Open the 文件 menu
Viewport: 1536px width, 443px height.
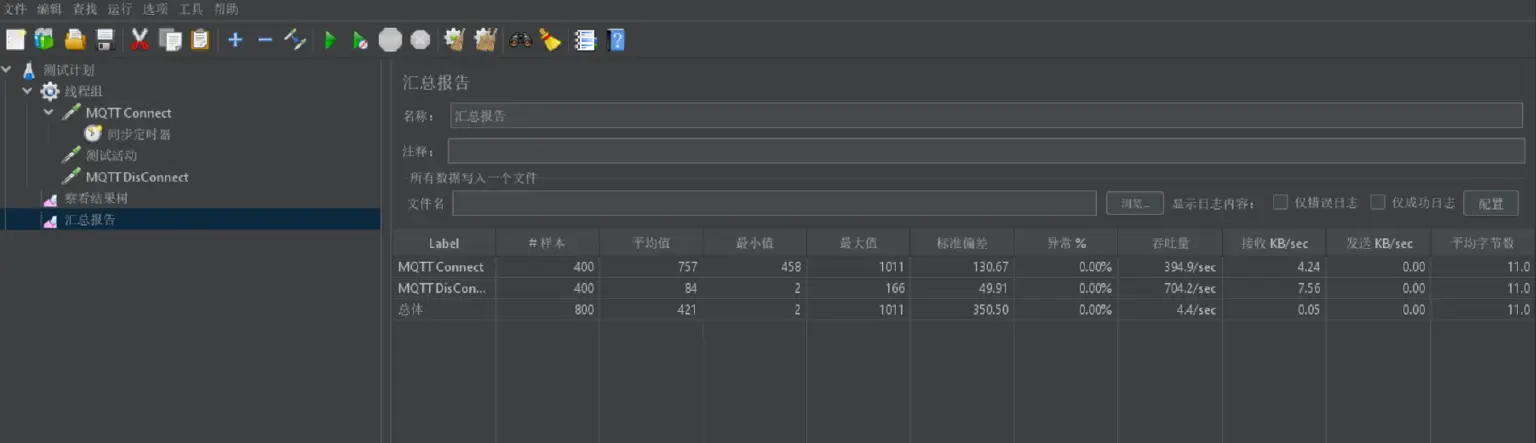15,9
